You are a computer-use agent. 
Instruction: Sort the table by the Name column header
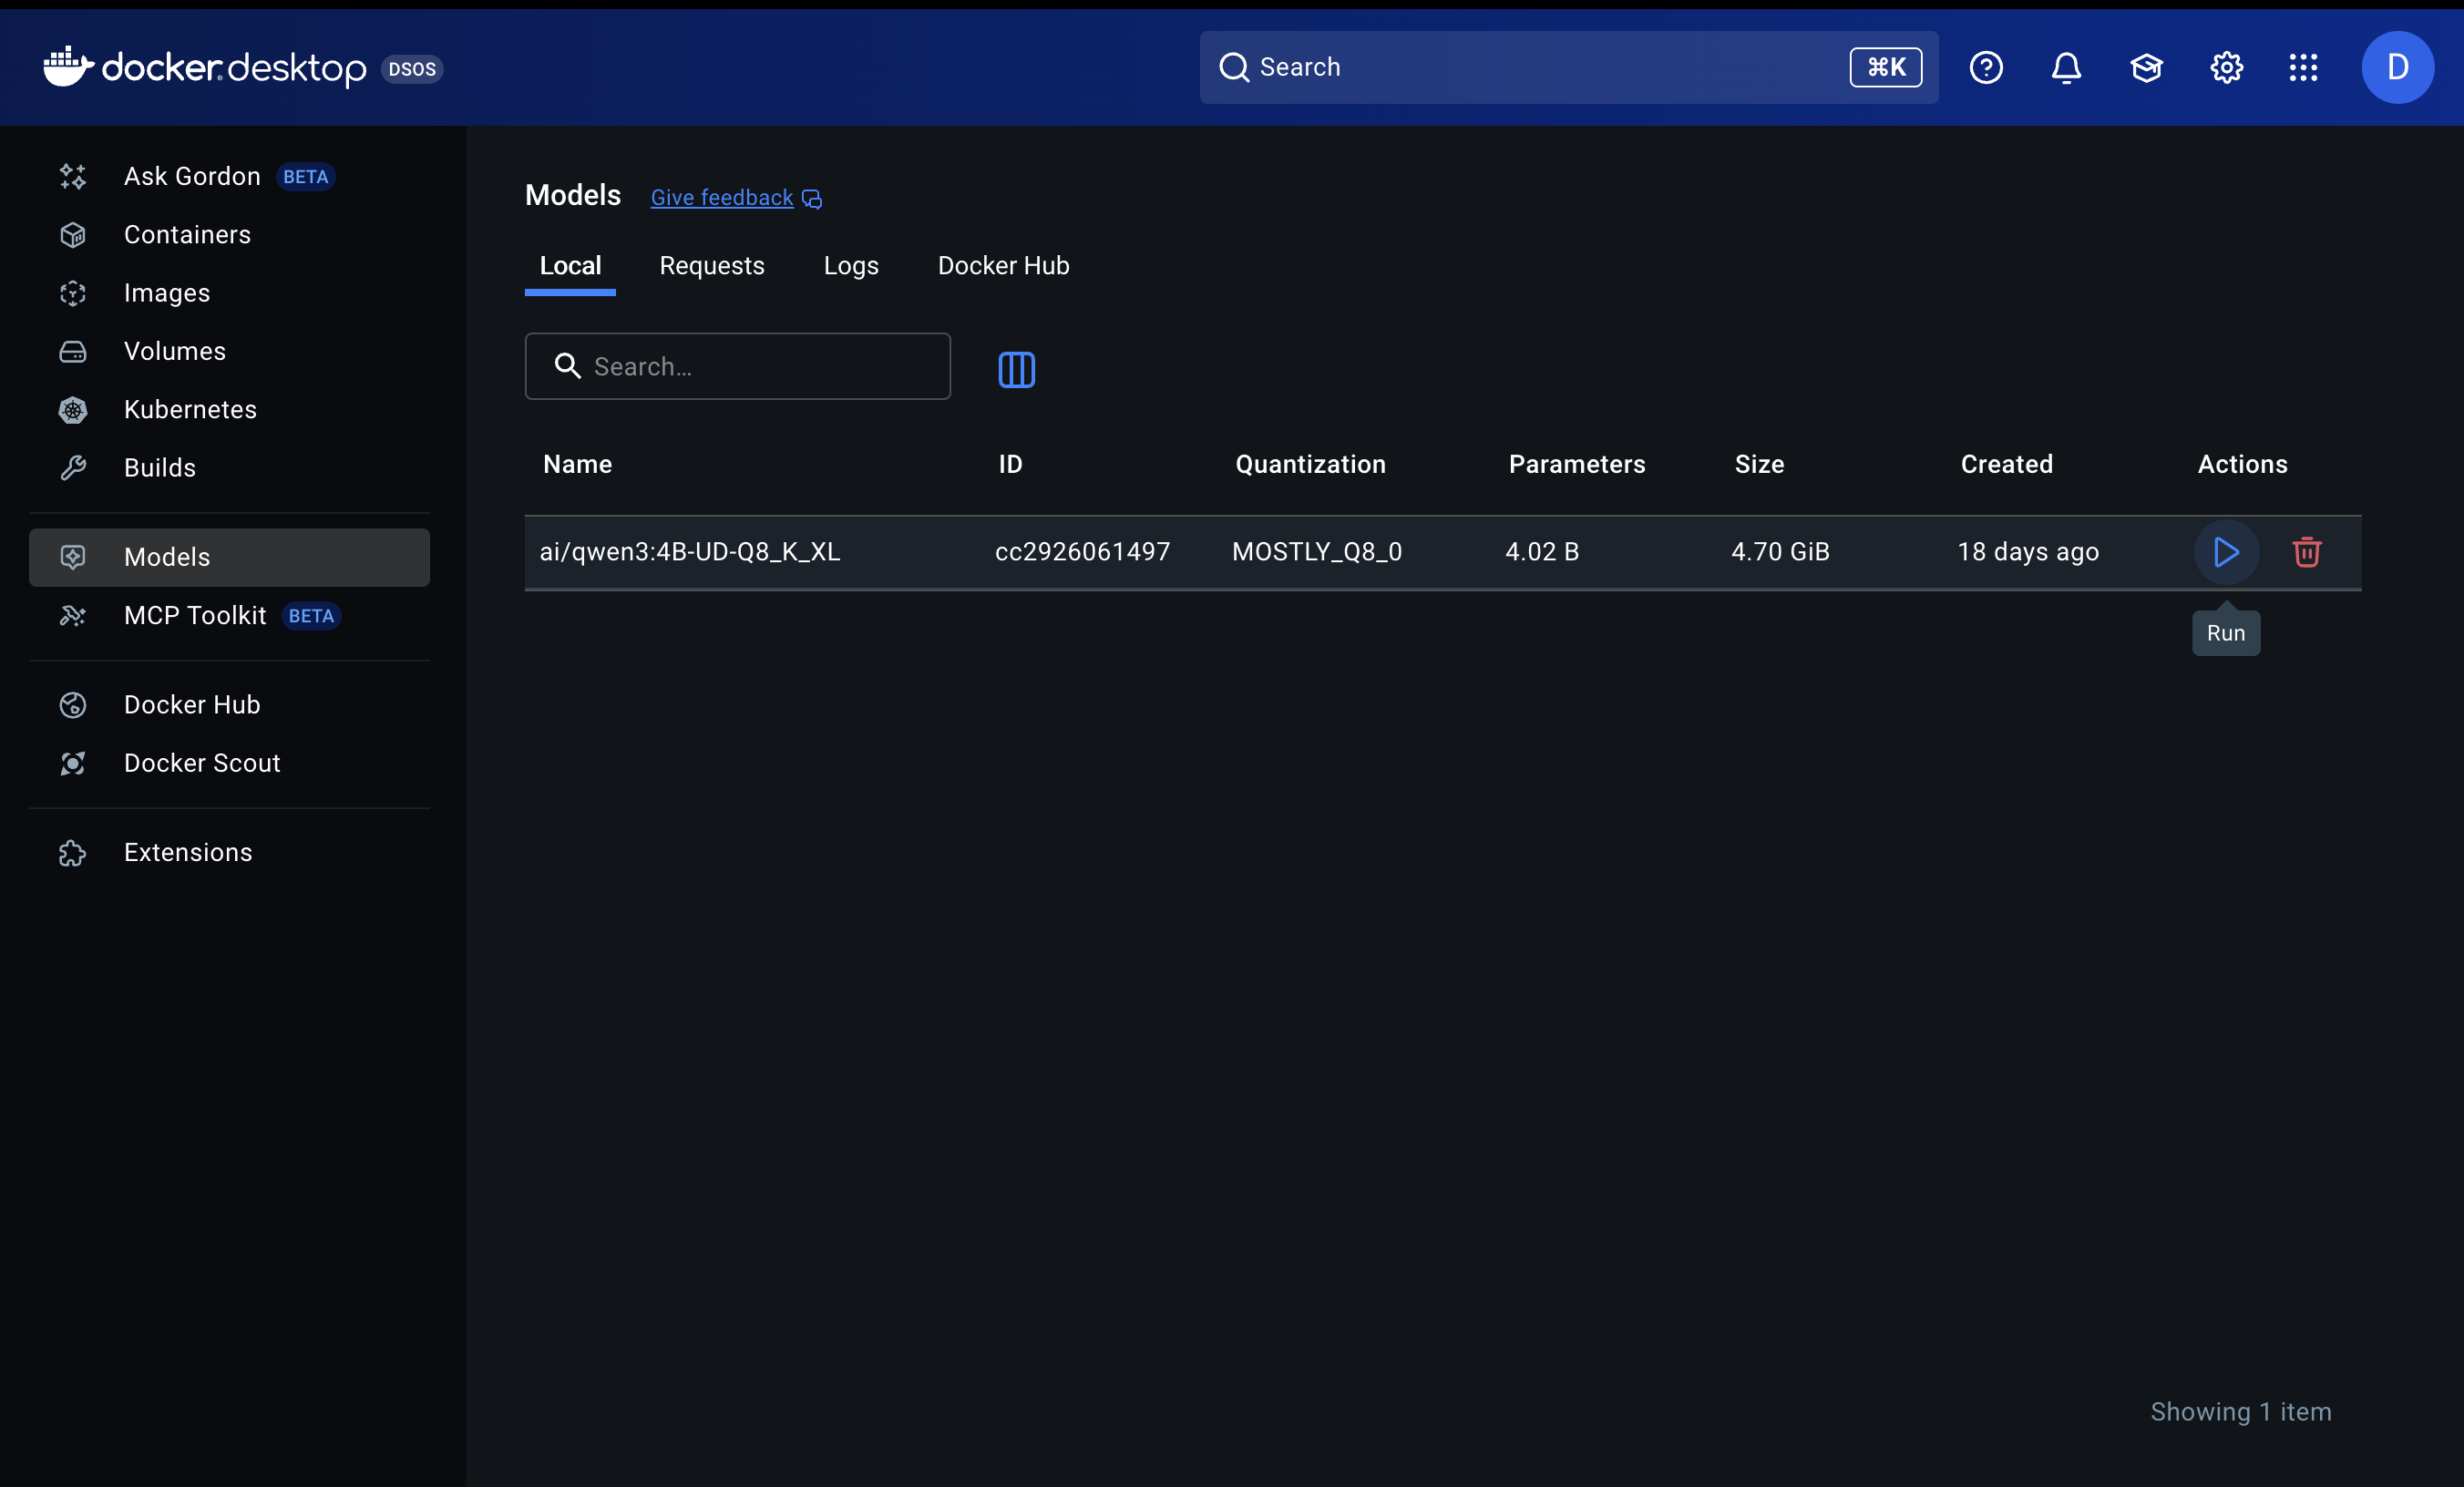[577, 464]
